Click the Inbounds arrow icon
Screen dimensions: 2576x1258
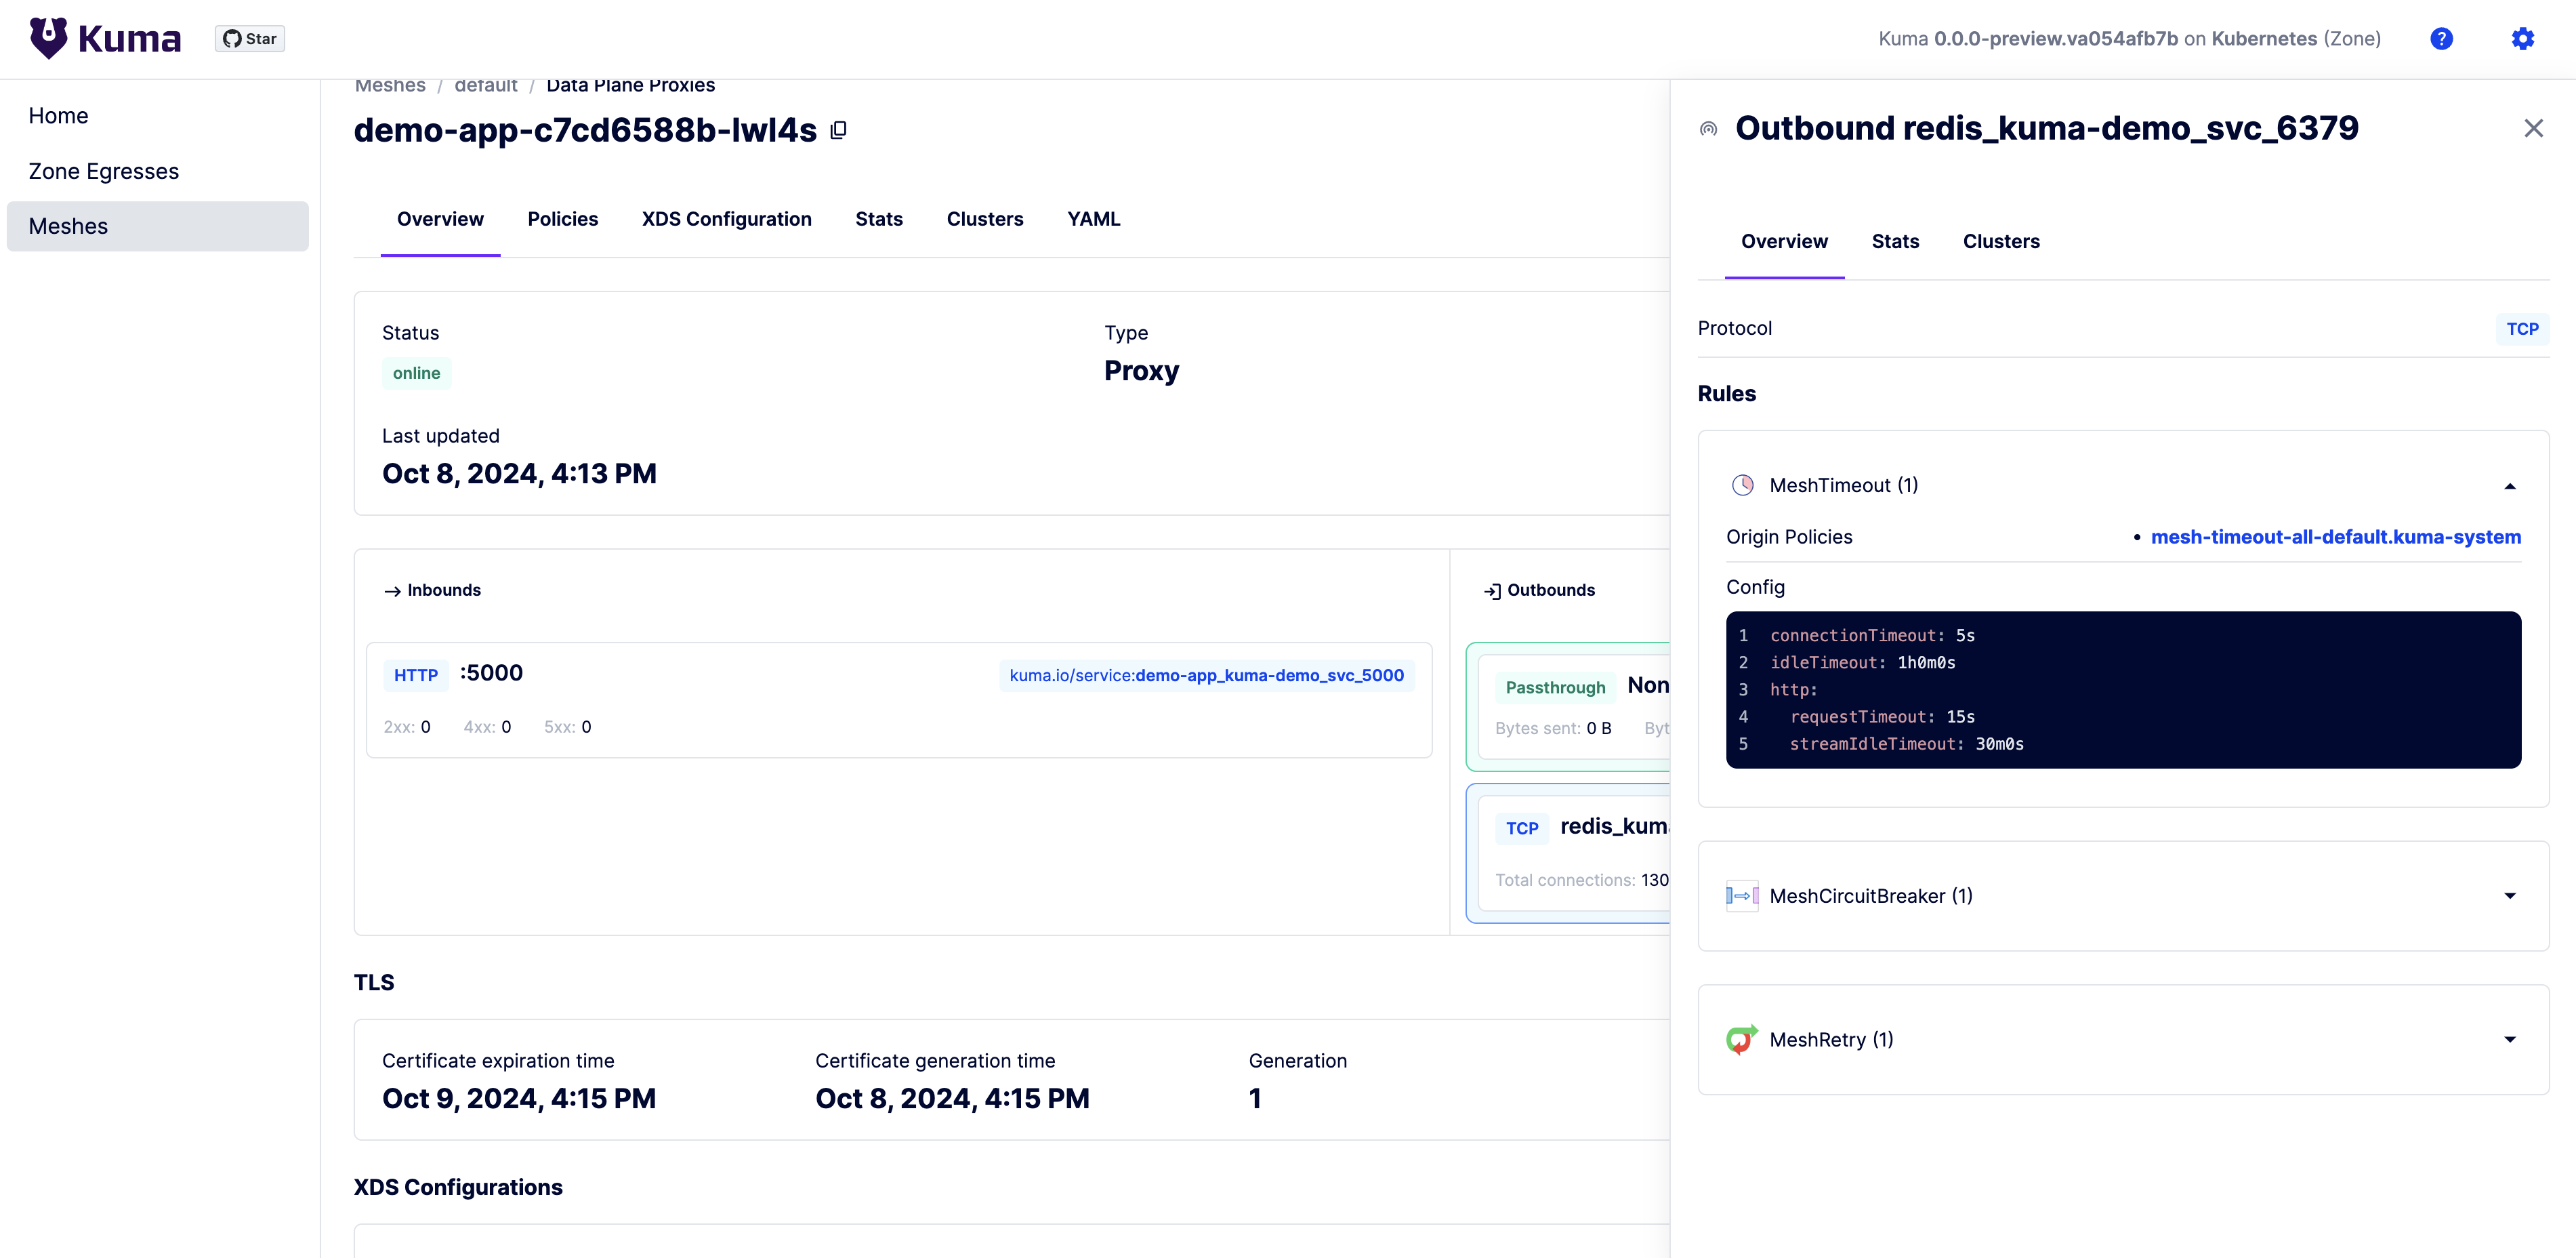[x=392, y=590]
